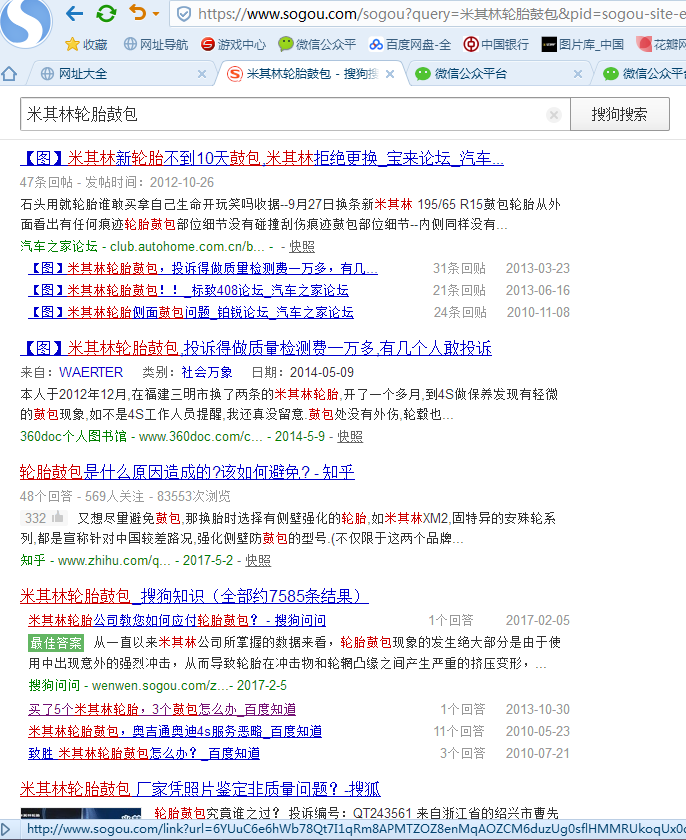
Task: Open the dropdown beside the undo arrow
Action: pyautogui.click(x=156, y=14)
